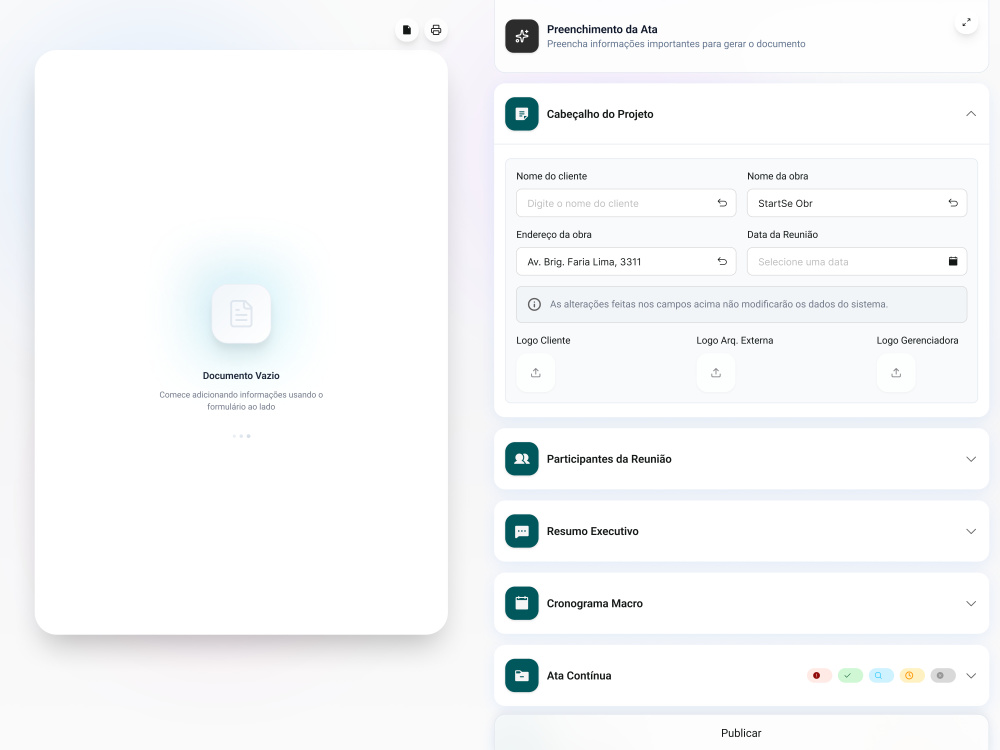1000x750 pixels.
Task: Click the expand fullscreen arrows icon
Action: click(x=966, y=22)
